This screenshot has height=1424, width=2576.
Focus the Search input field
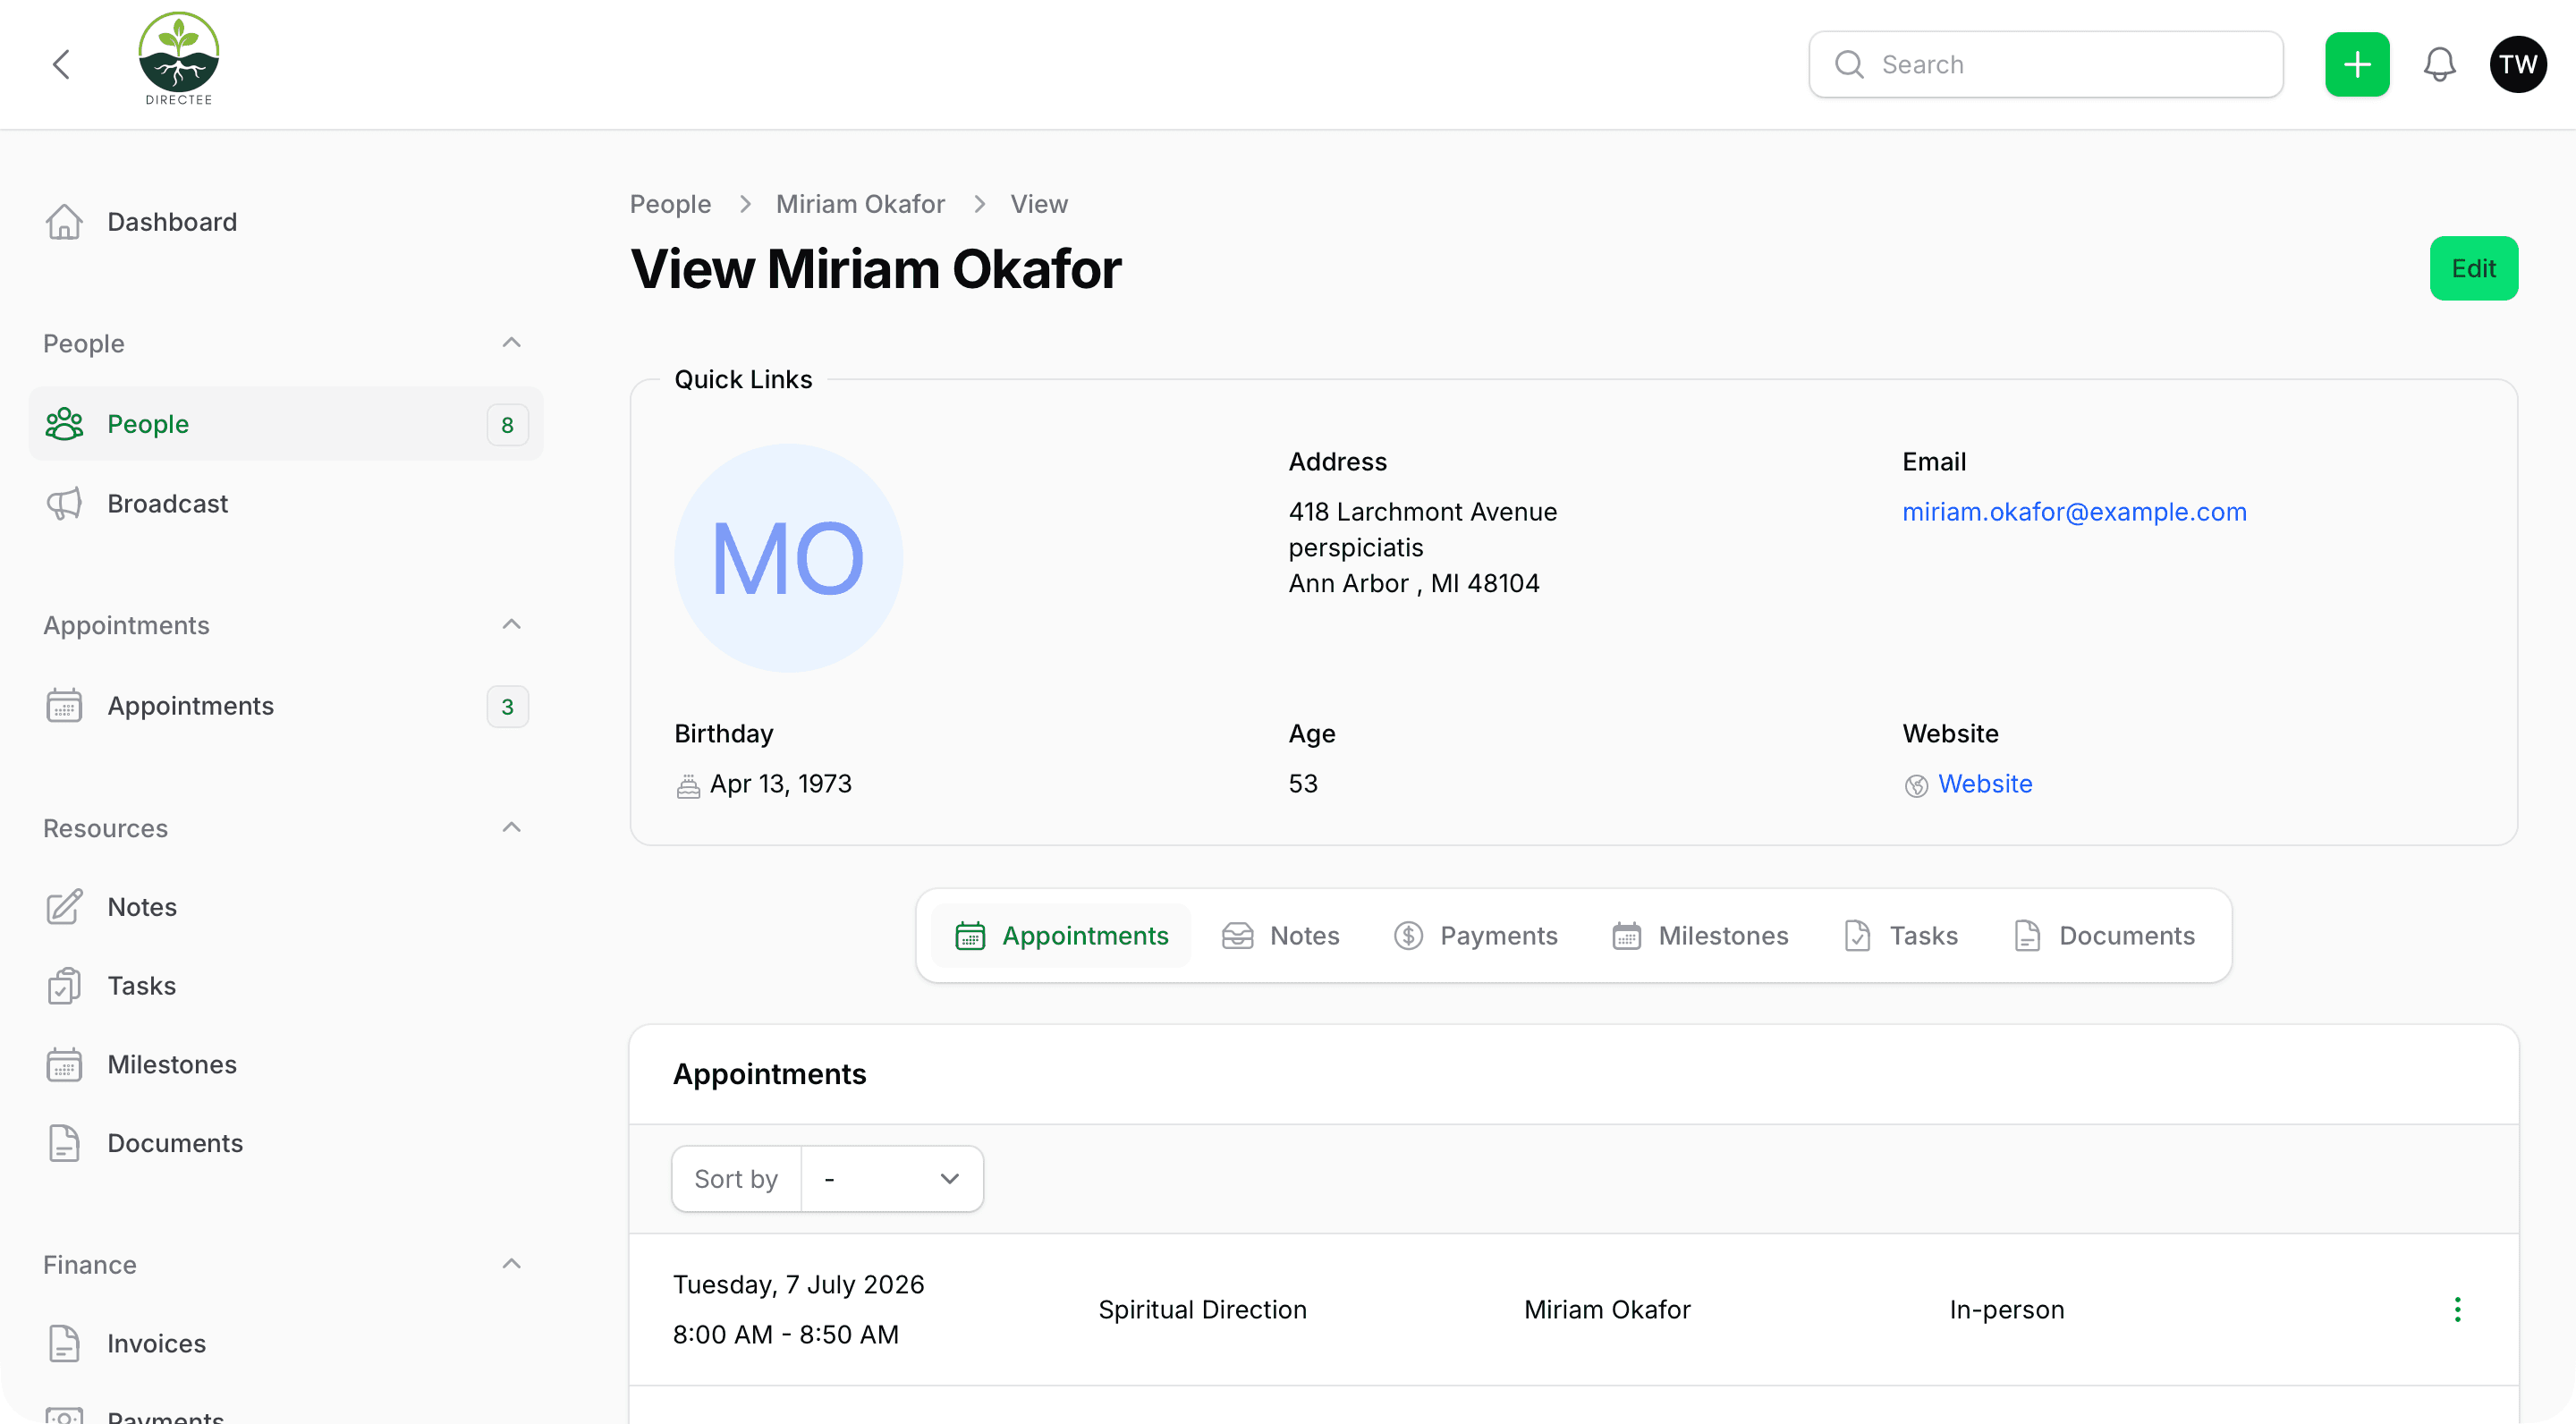coord(2046,65)
